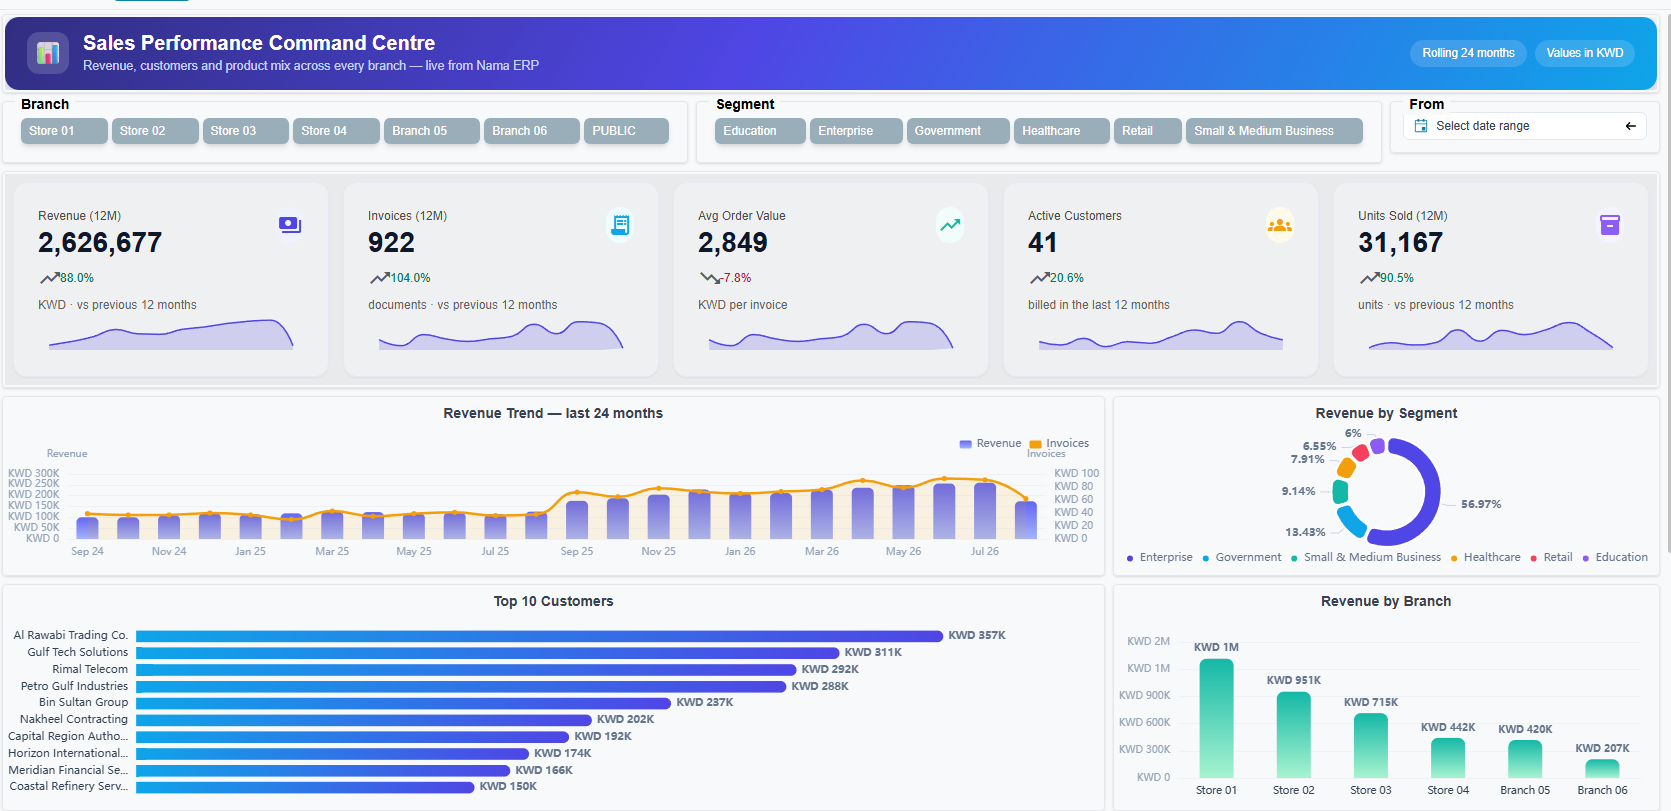Toggle Store 04 branch filter
This screenshot has width=1671, height=811.
336,131
